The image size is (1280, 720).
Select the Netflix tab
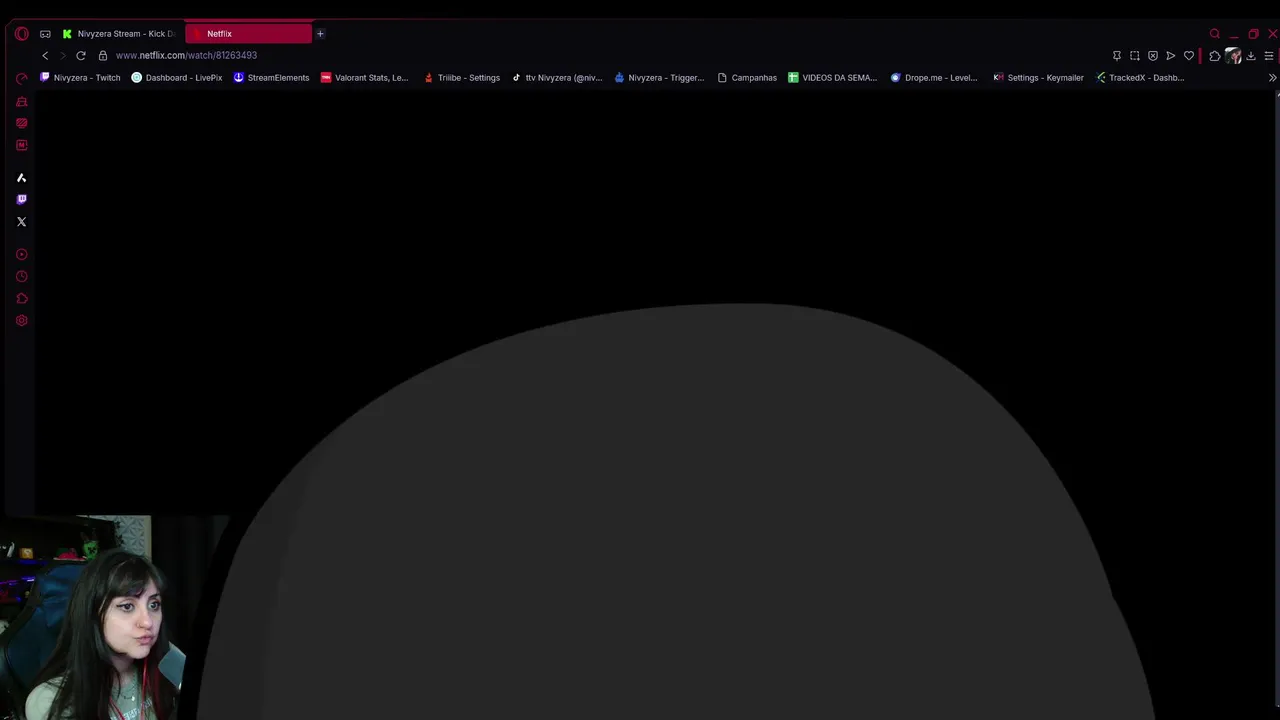pyautogui.click(x=248, y=34)
